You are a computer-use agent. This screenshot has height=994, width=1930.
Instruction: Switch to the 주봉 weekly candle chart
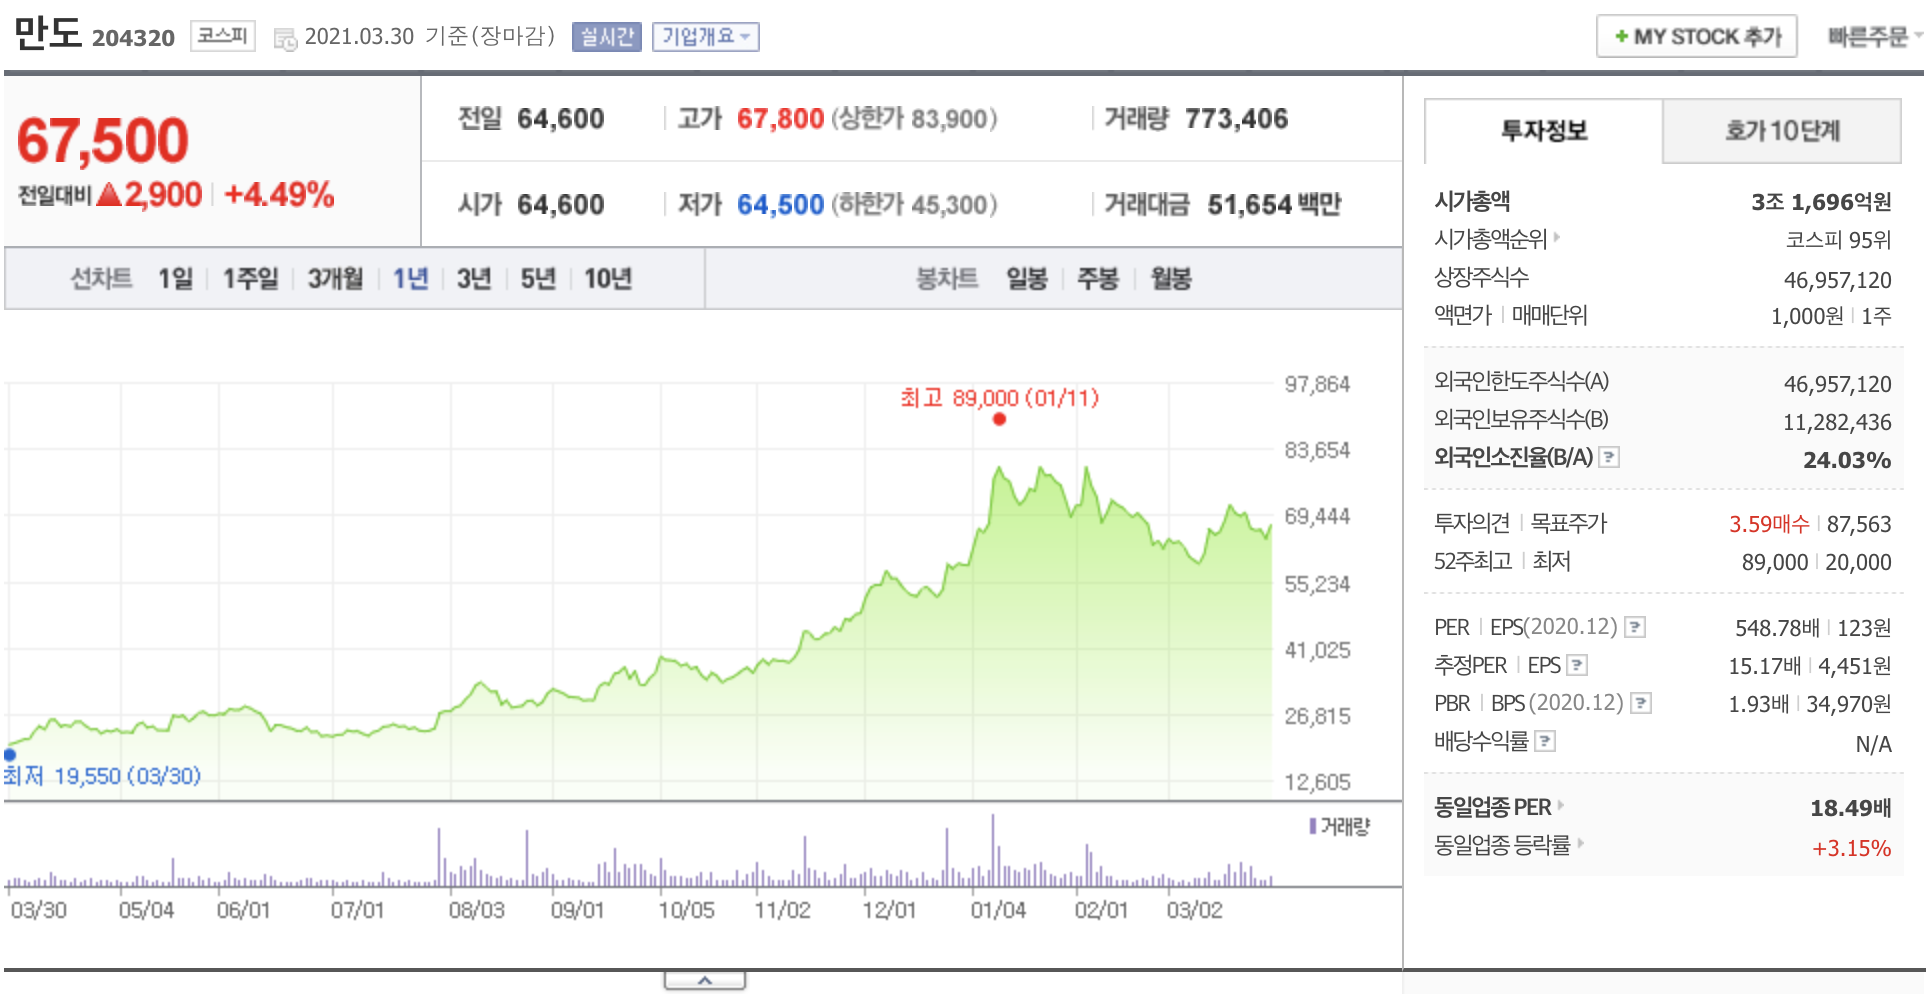[x=1098, y=278]
